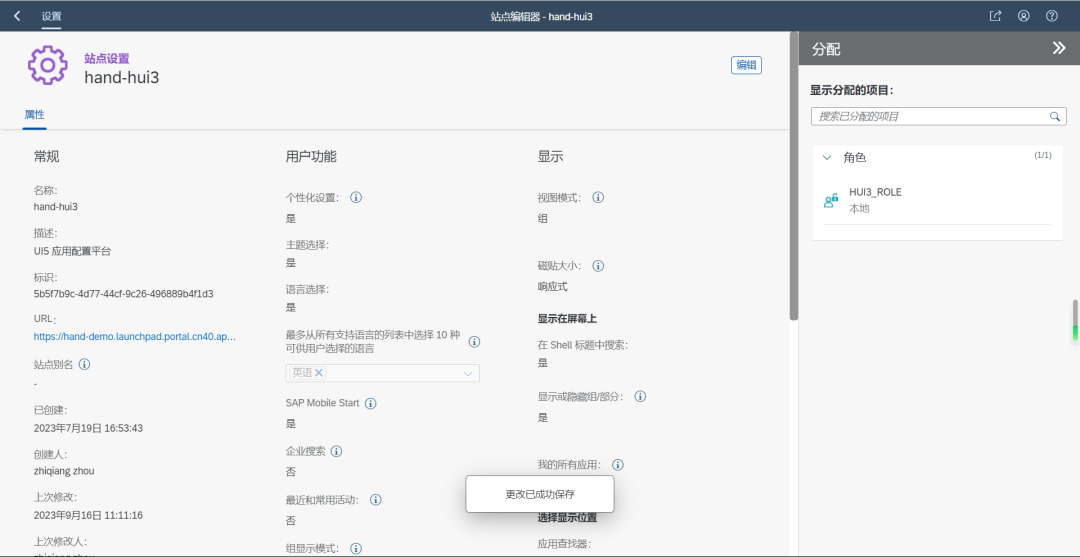Click the main content vertical scrollbar
Viewport: 1080px width, 557px height.
click(793, 176)
